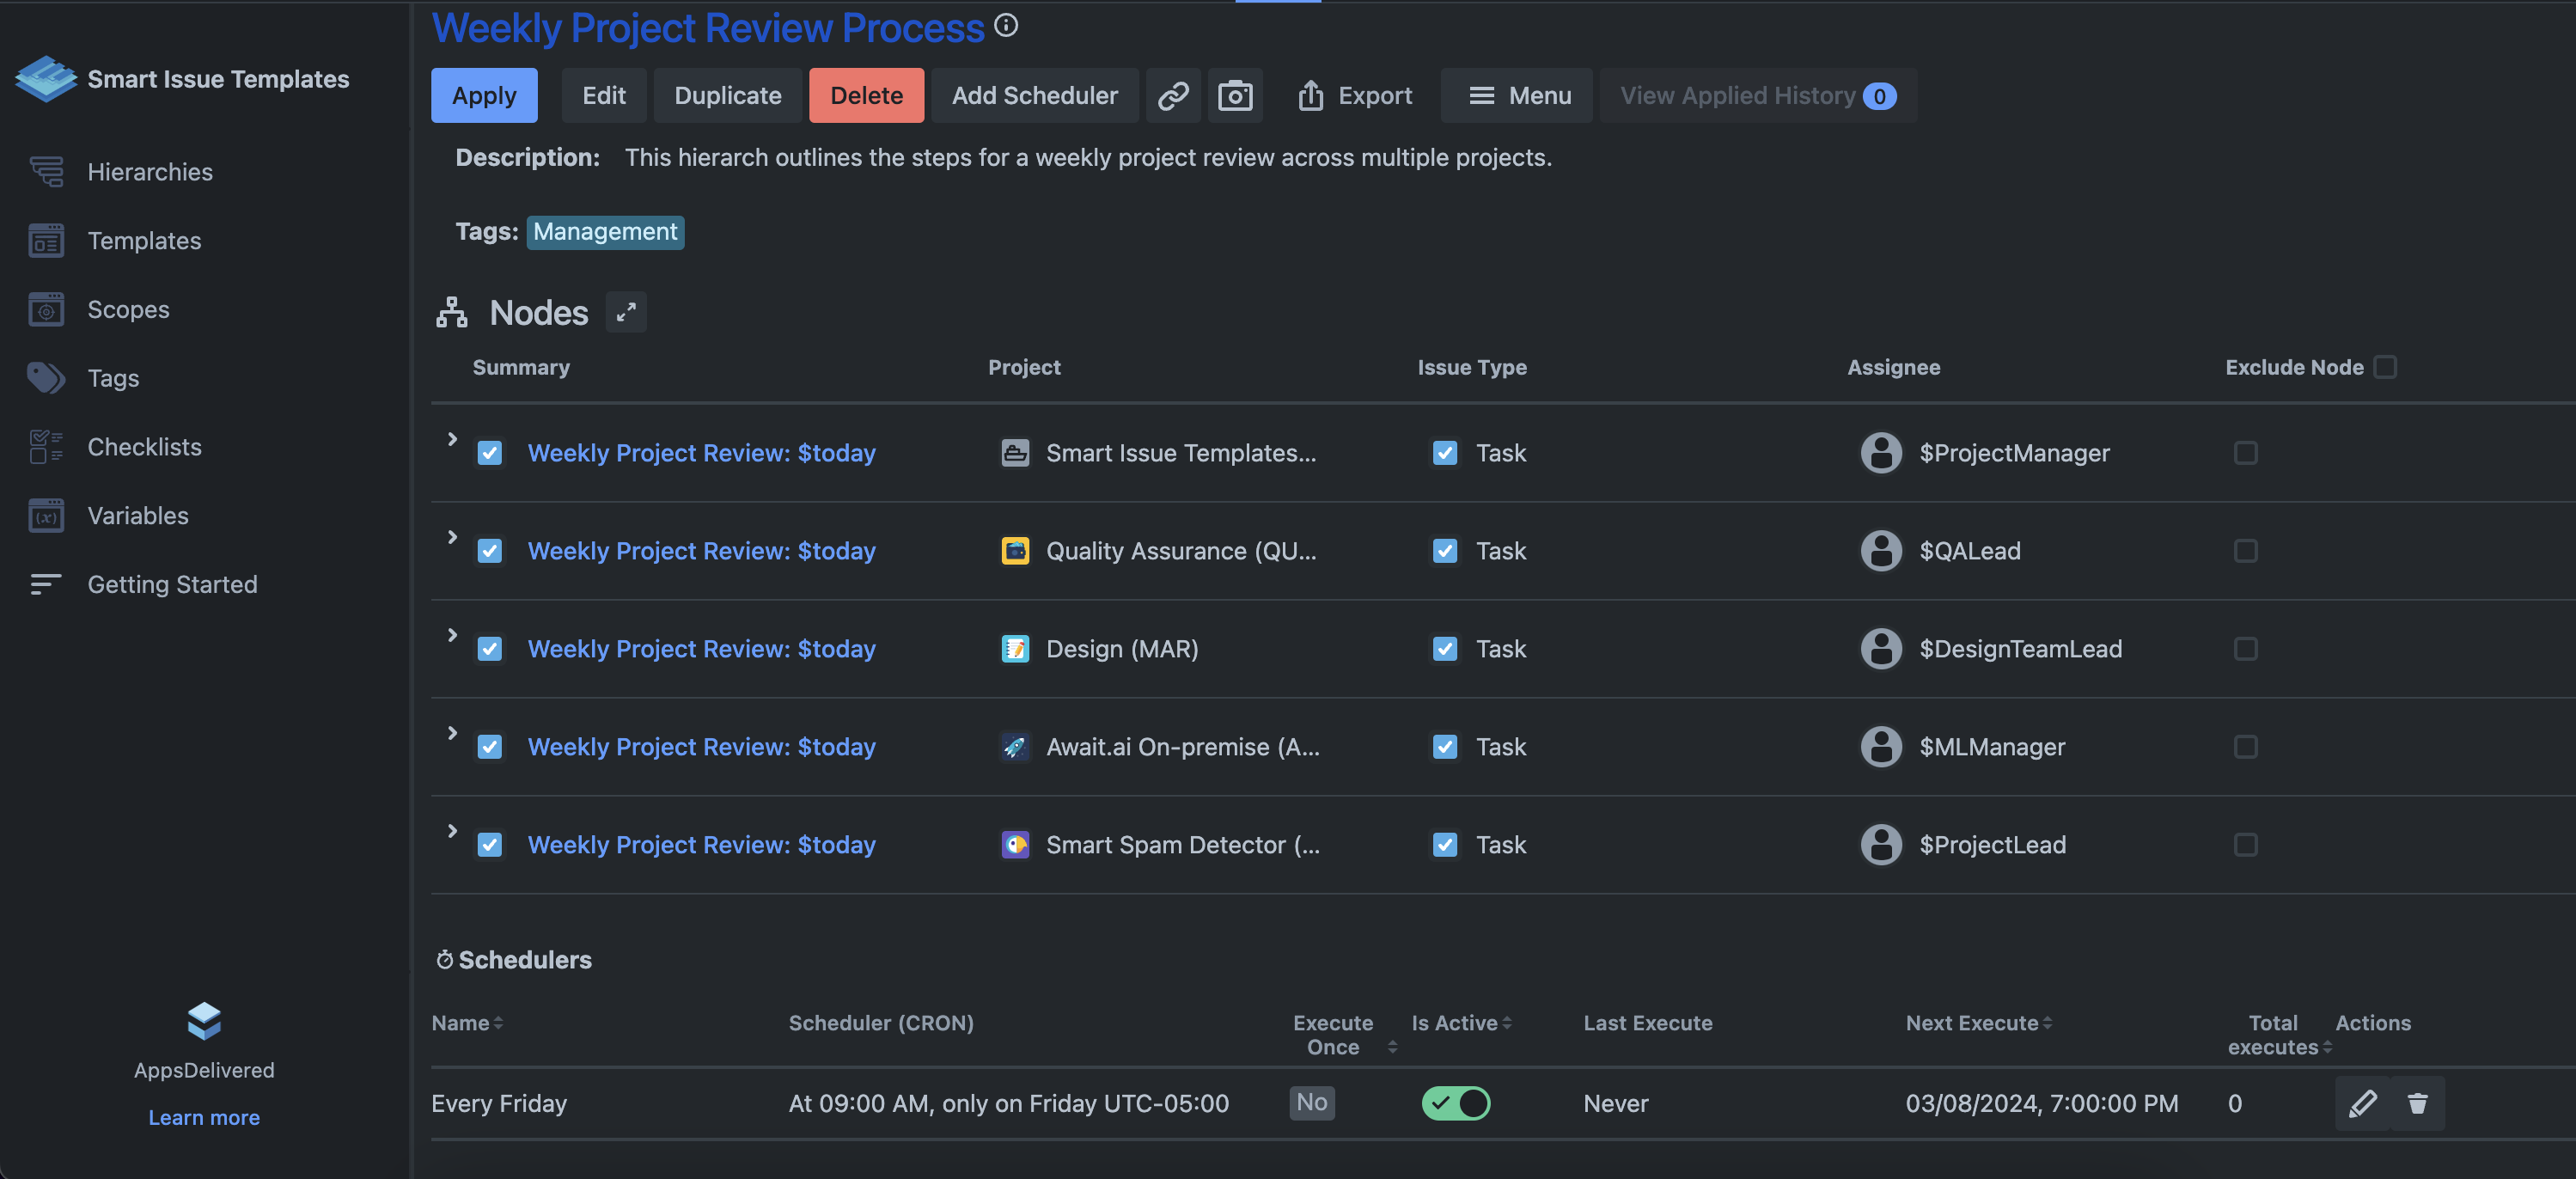Screen dimensions: 2576x1179
Task: Click the expand Nodes fullscreen icon
Action: [x=626, y=312]
